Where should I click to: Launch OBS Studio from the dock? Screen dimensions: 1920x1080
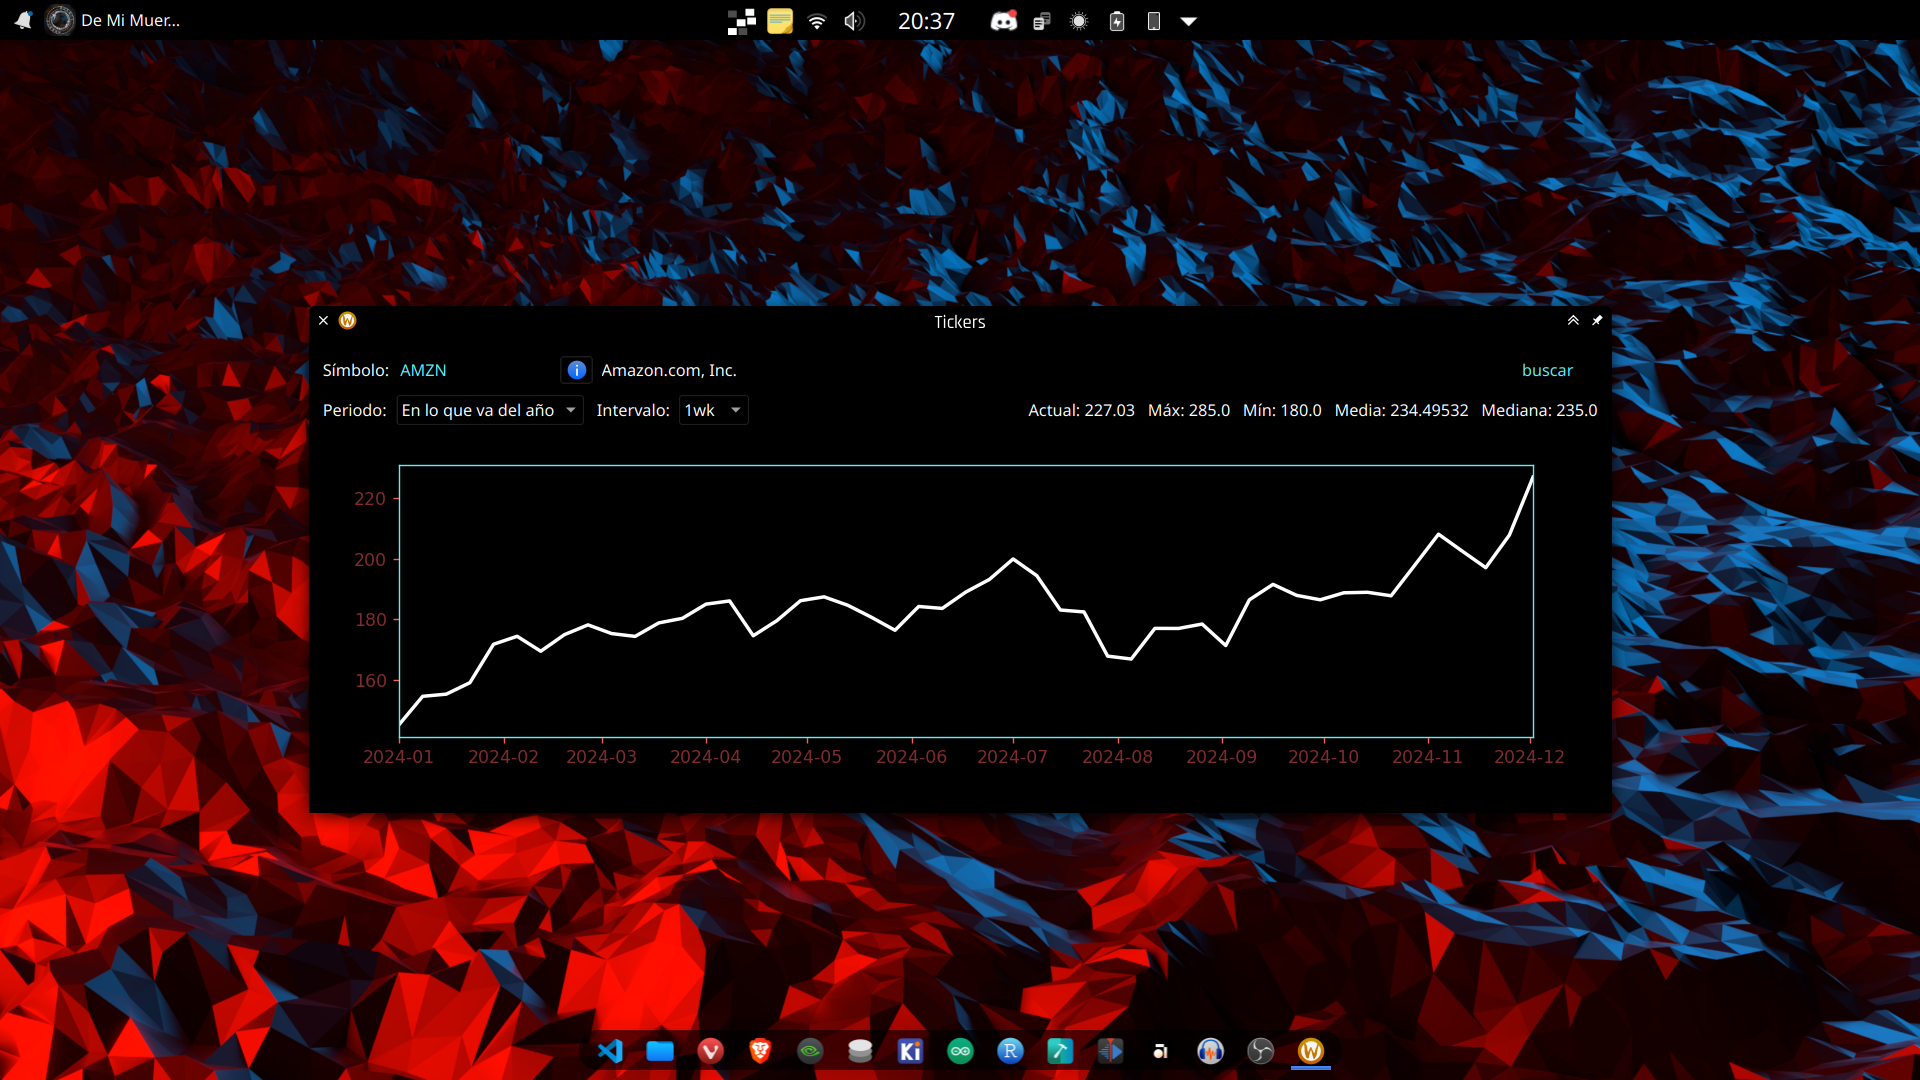pos(1260,1051)
